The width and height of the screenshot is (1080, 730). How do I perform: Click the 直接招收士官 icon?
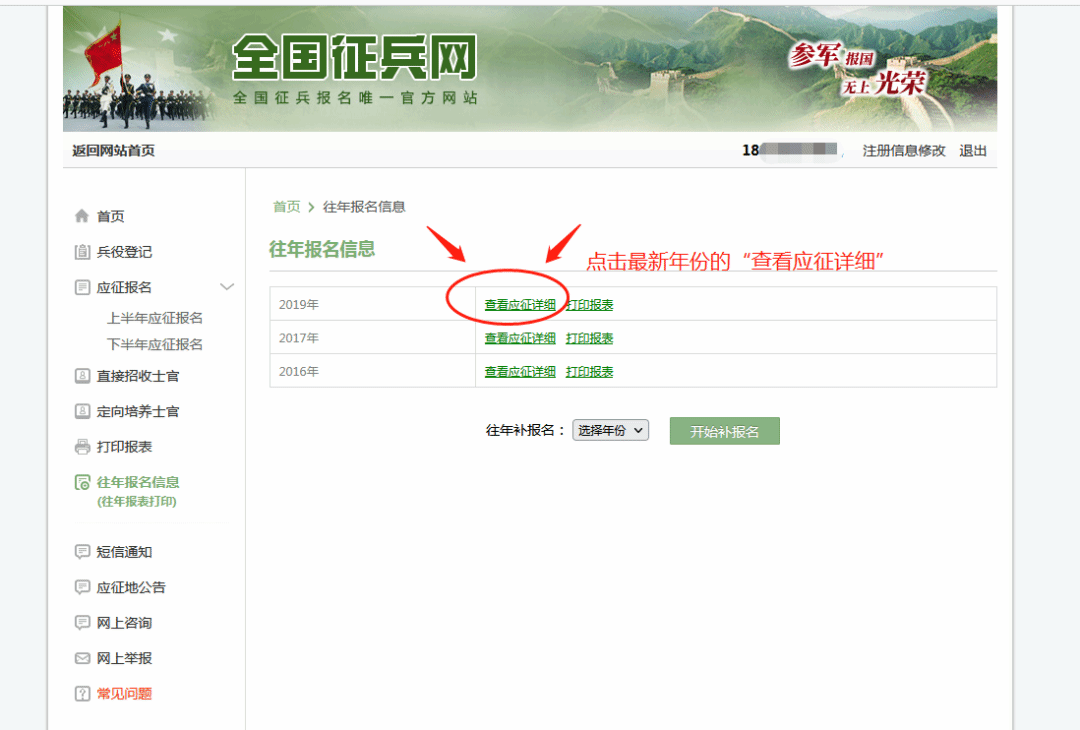tap(82, 376)
